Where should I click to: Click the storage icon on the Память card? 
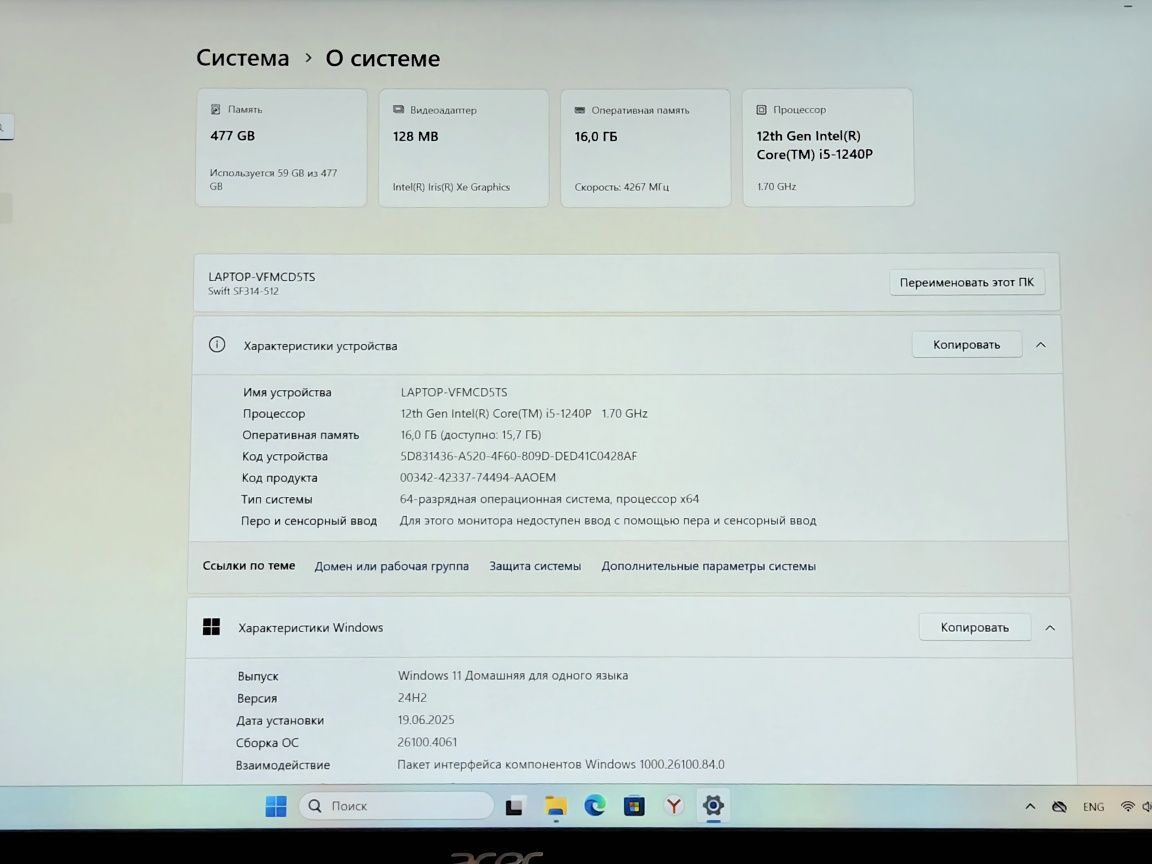click(215, 109)
